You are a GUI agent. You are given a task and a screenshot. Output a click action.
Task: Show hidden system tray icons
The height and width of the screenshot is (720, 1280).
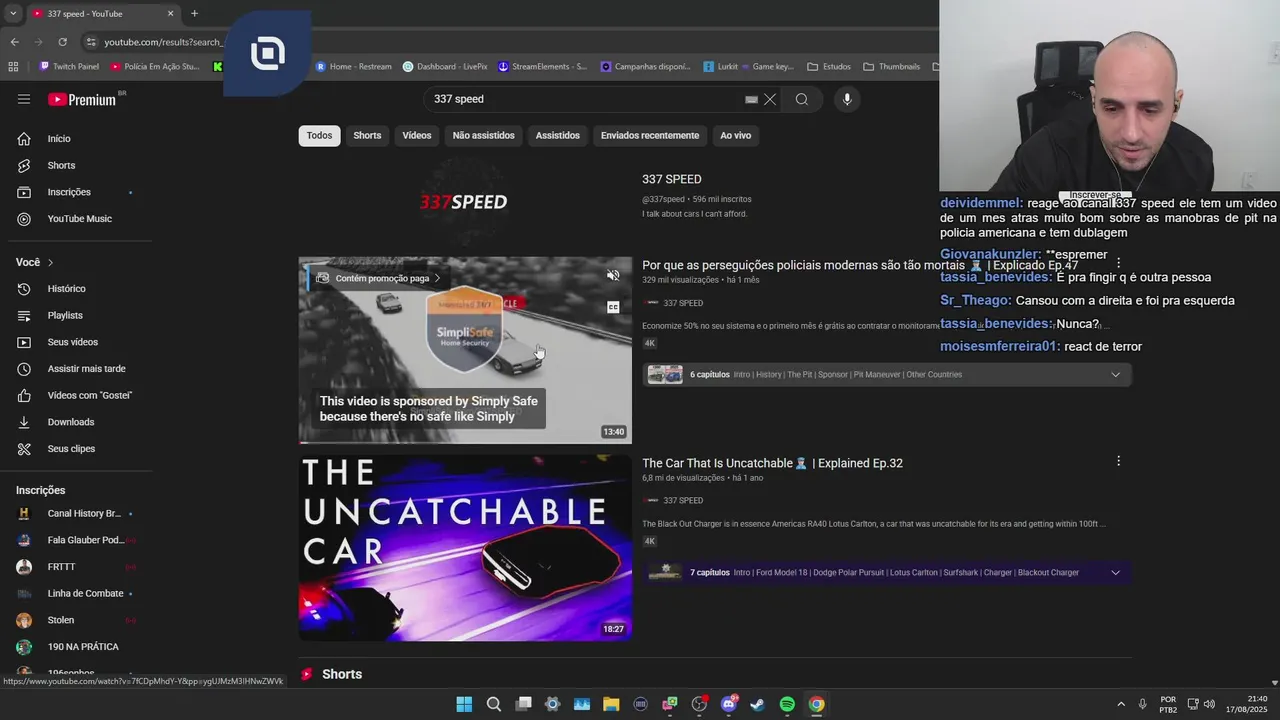point(1120,704)
